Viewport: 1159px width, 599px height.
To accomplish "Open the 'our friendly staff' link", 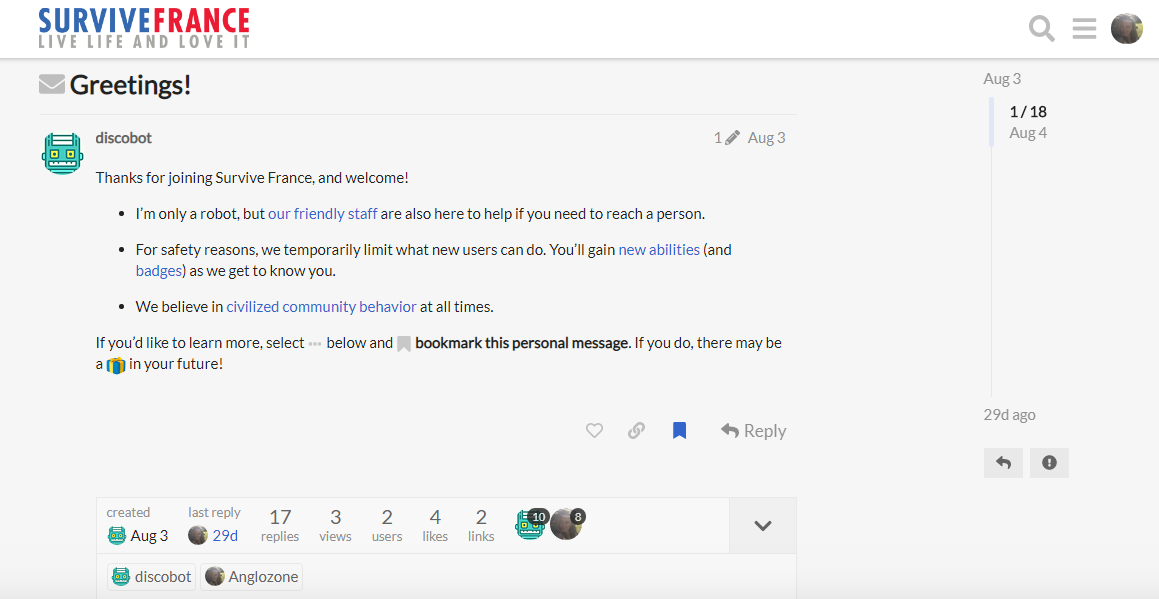I will click(323, 214).
